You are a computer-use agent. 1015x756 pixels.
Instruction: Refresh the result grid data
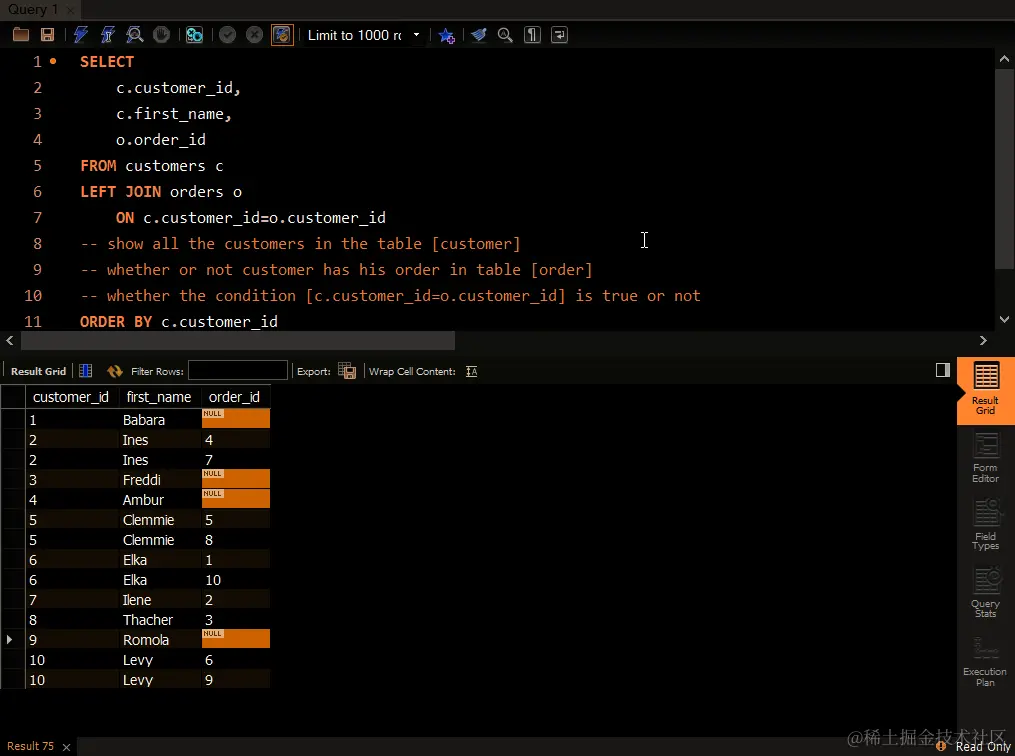click(x=115, y=371)
